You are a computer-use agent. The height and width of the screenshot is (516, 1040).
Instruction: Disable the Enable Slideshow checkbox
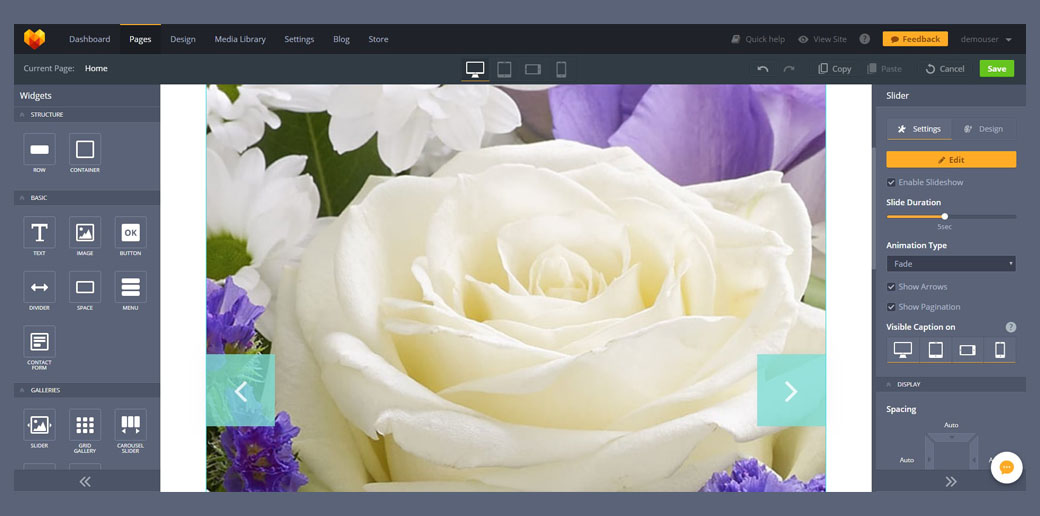(891, 182)
